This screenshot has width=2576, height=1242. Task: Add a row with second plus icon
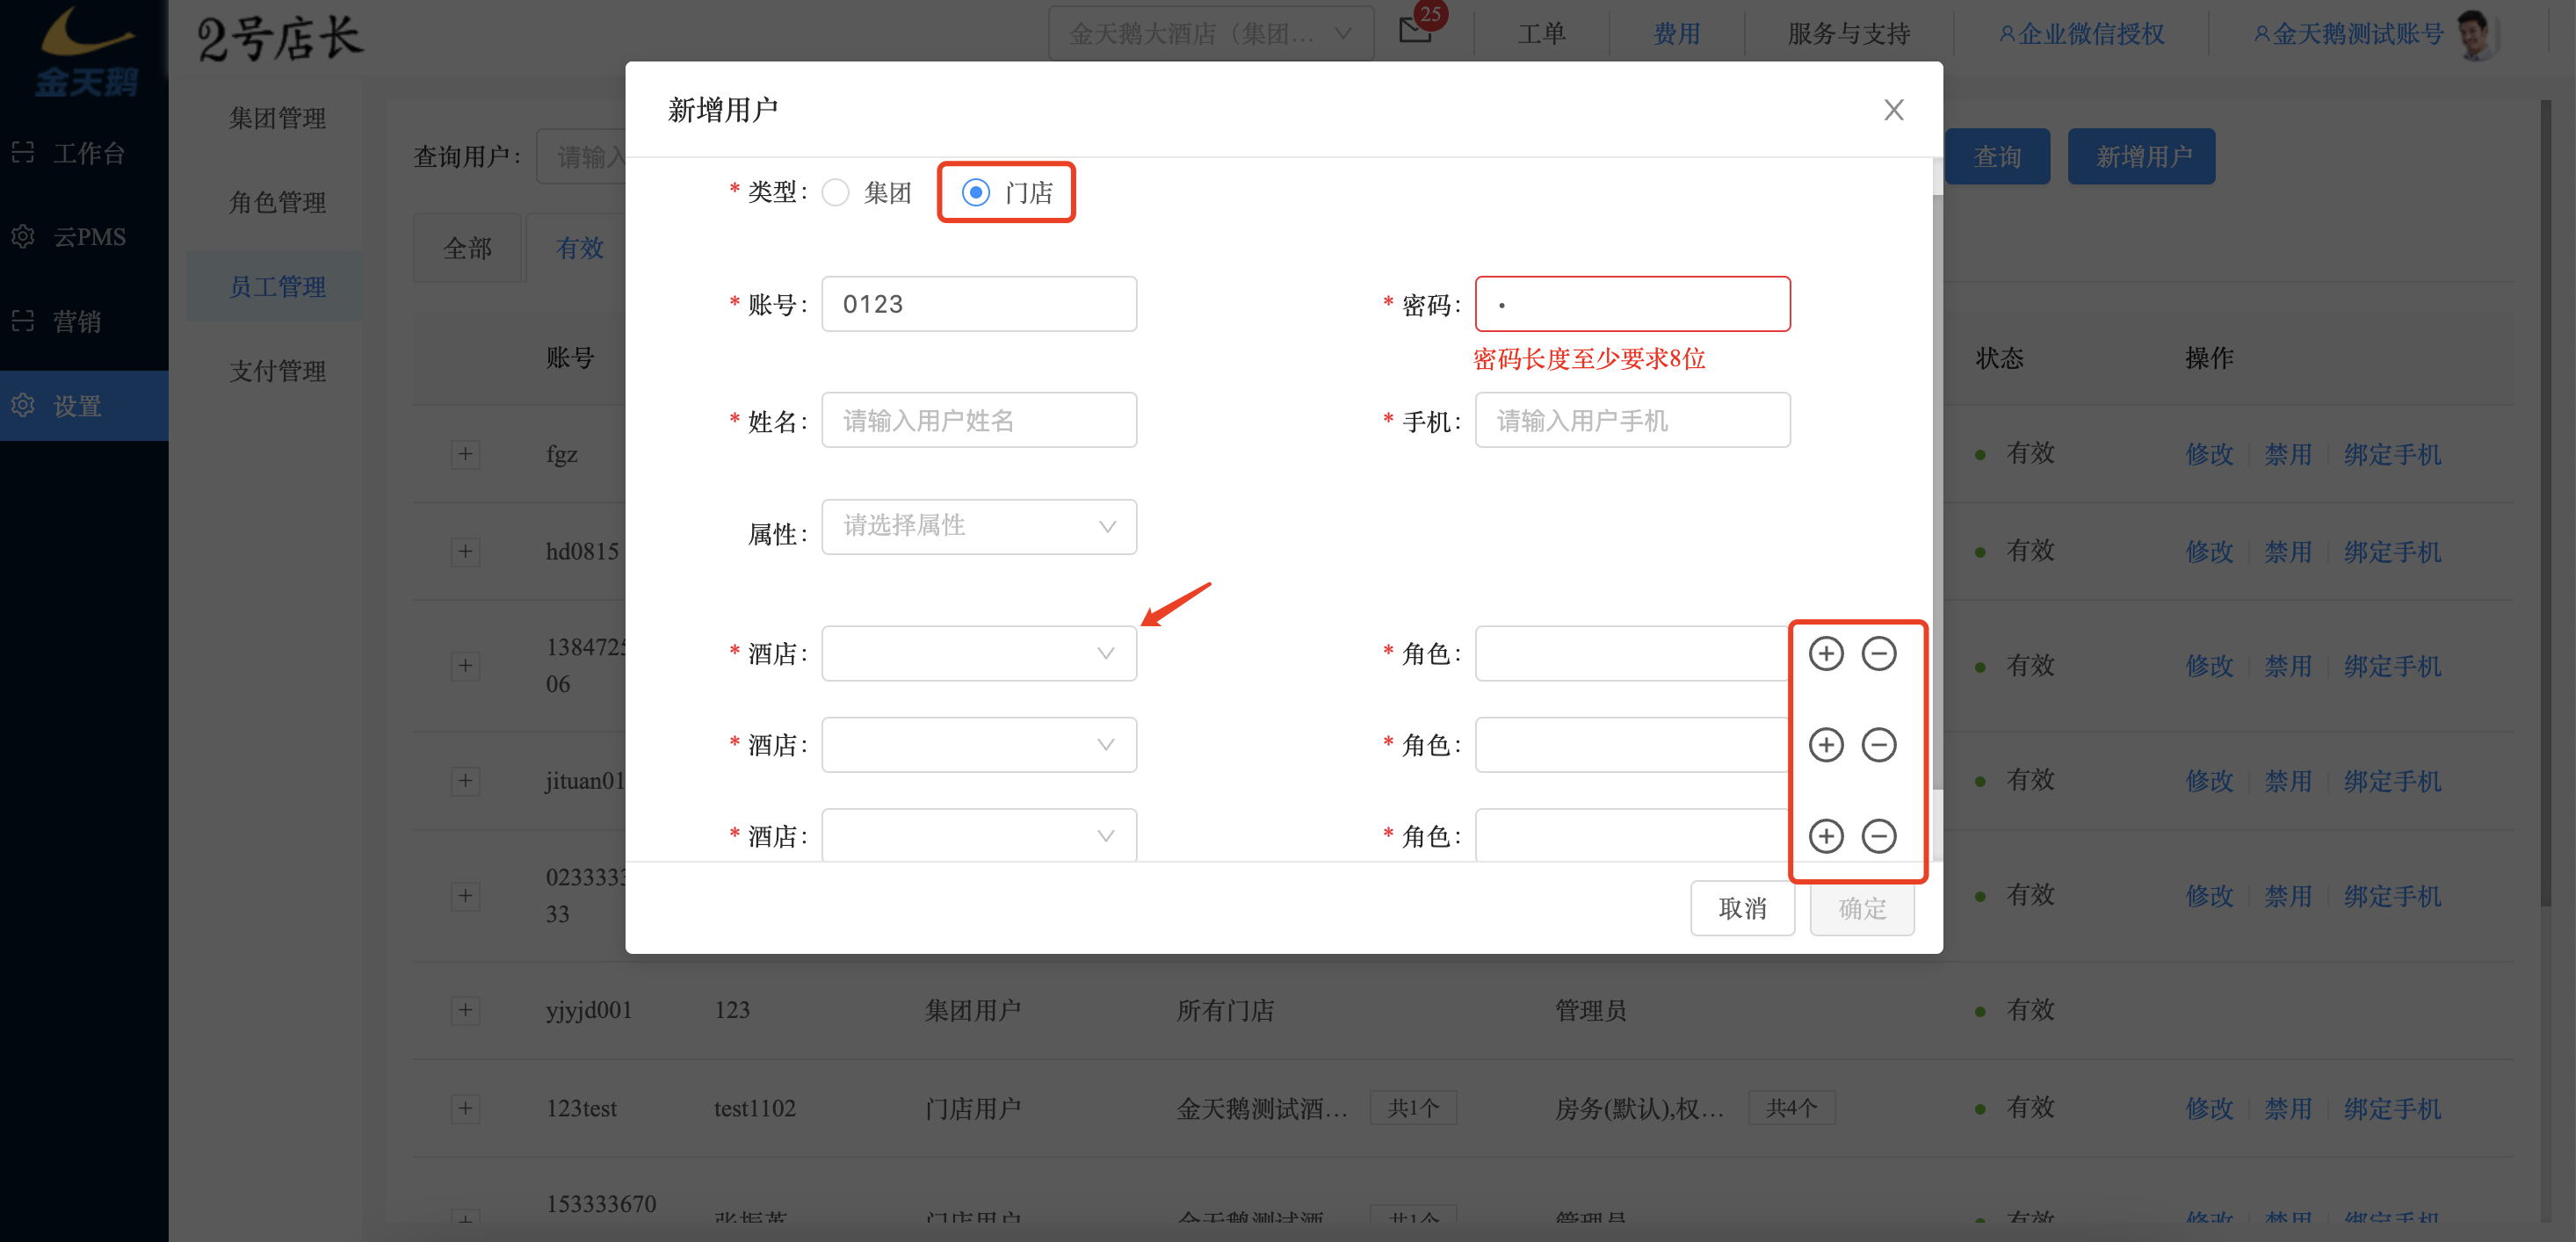tap(1826, 744)
